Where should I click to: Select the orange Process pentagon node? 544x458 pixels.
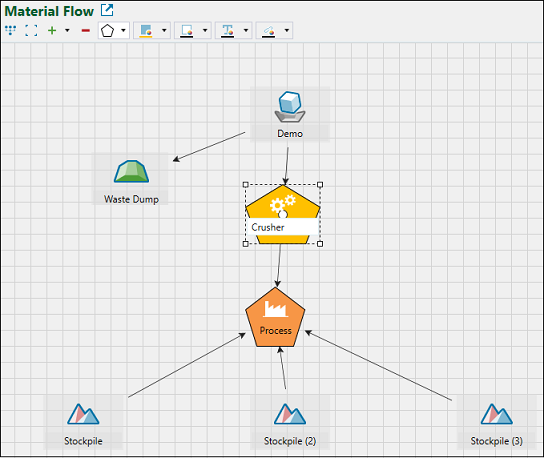click(275, 317)
